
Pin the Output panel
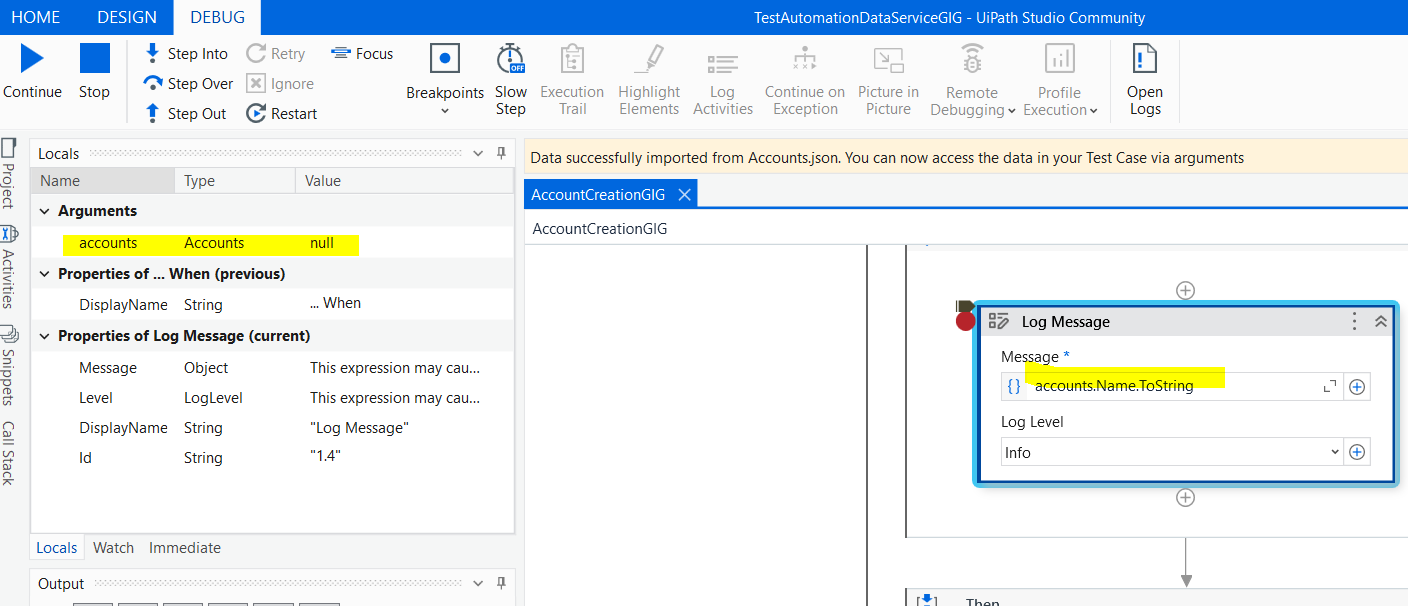501,583
